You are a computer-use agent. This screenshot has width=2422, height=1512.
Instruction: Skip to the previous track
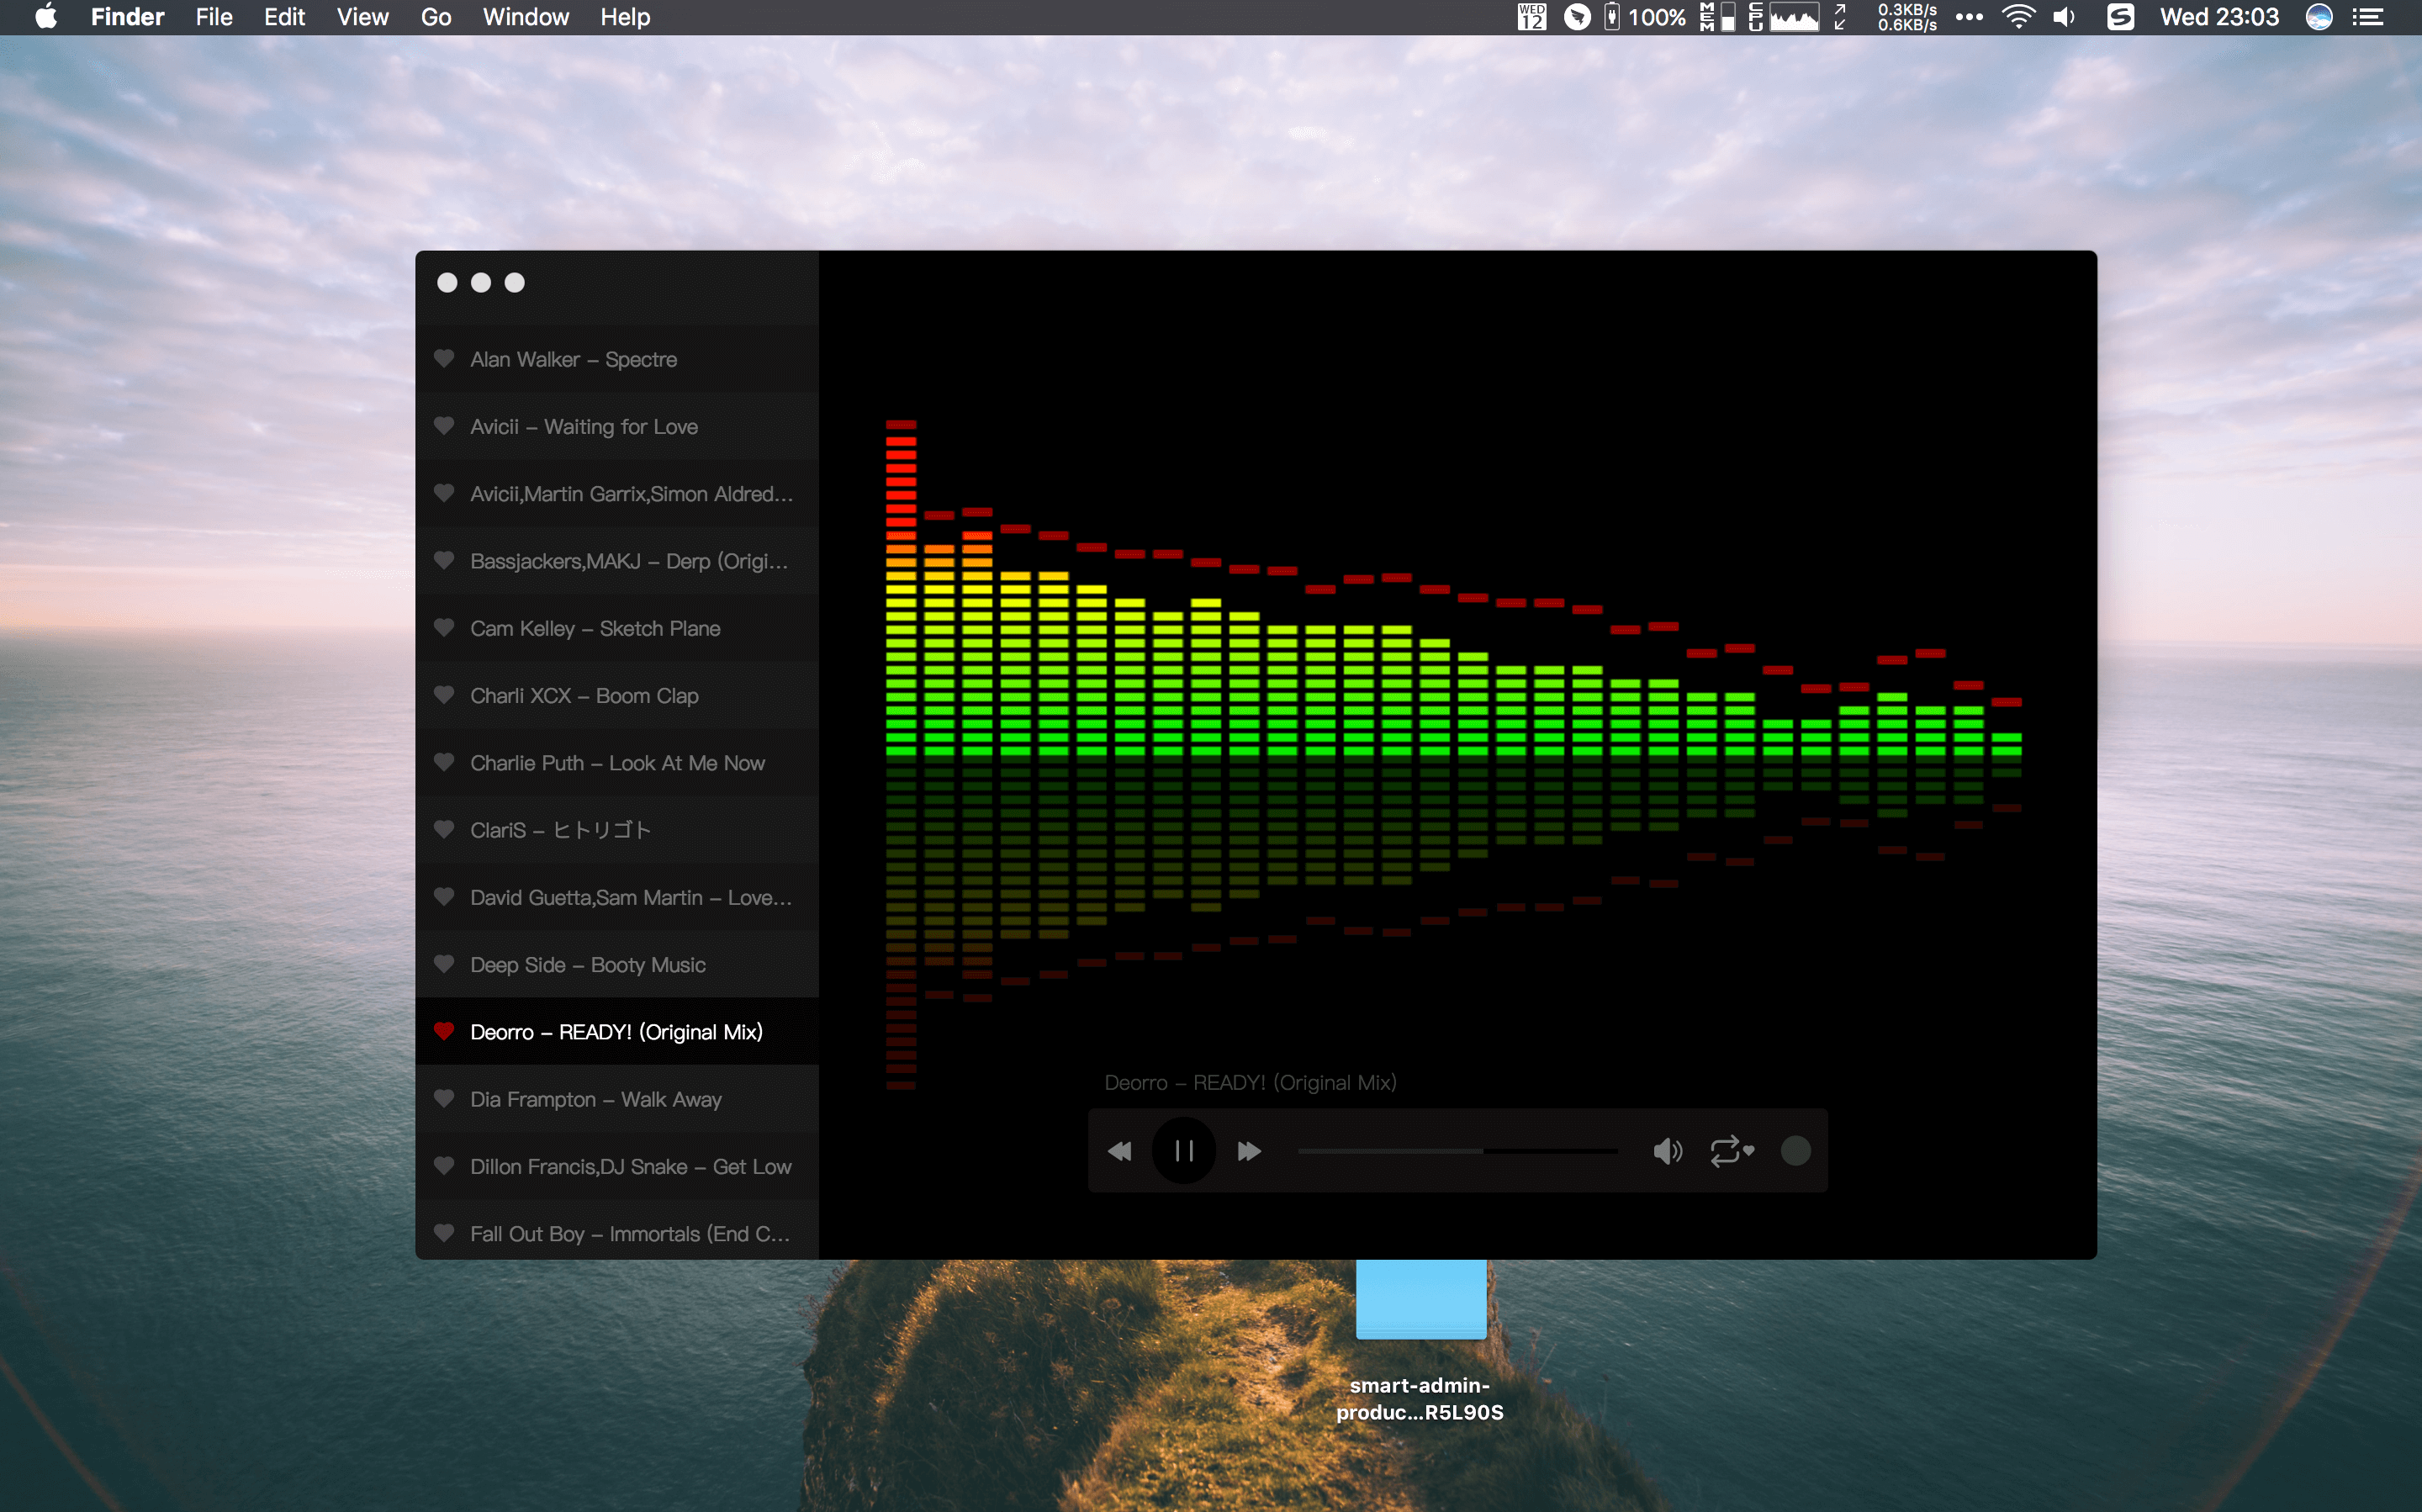point(1120,1151)
